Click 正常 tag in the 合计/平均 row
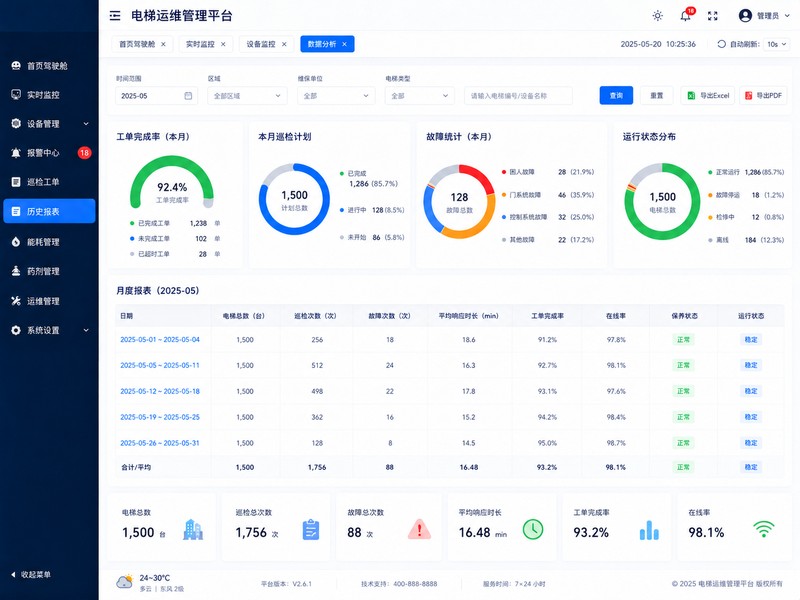Viewport: 800px width, 600px height. tap(683, 467)
